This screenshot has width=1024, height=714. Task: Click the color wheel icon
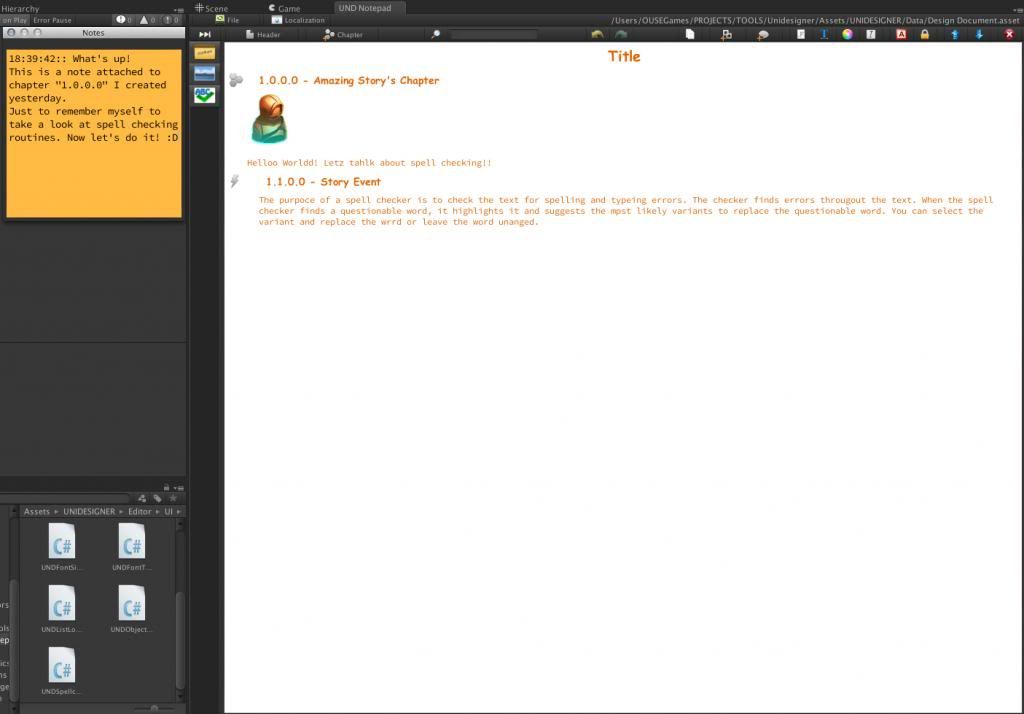tap(847, 34)
